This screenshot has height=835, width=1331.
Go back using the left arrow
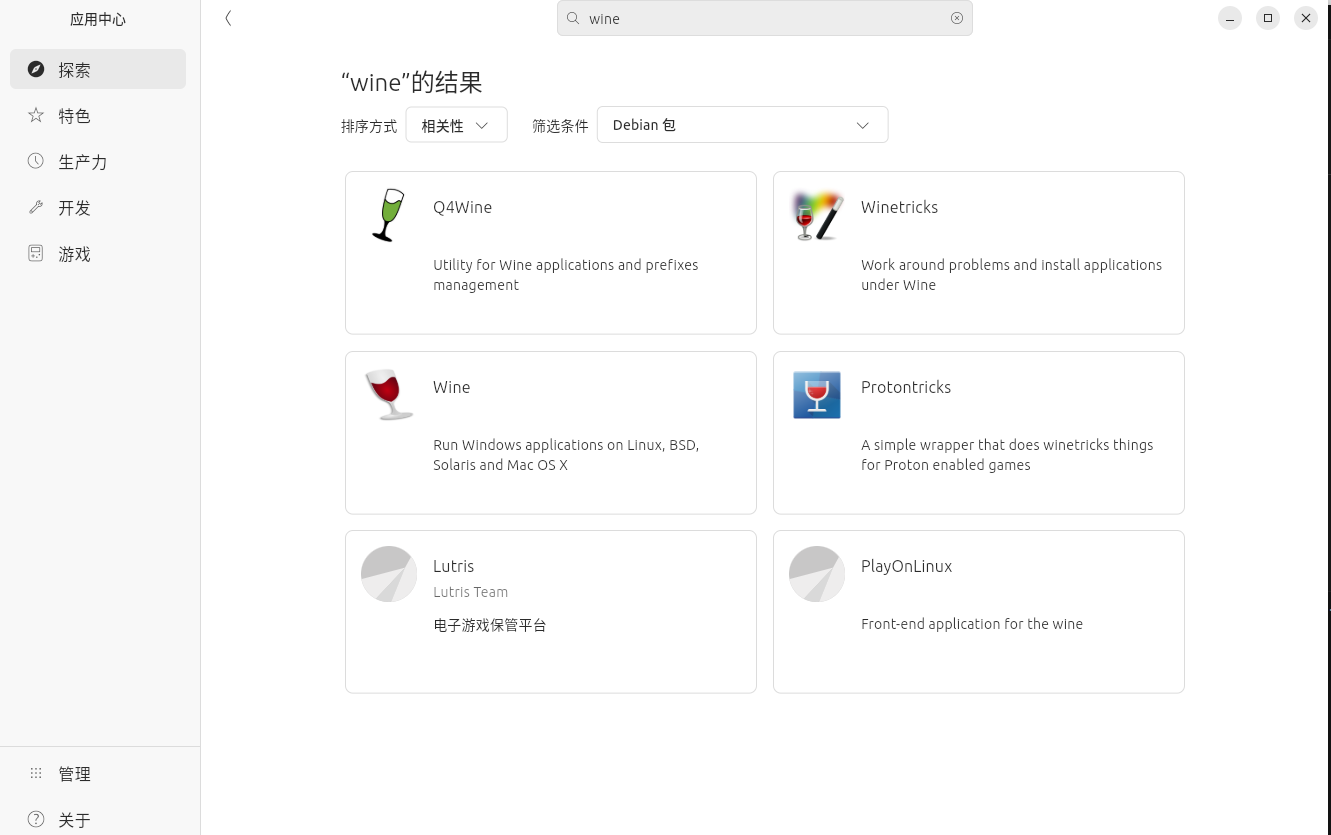tap(228, 18)
